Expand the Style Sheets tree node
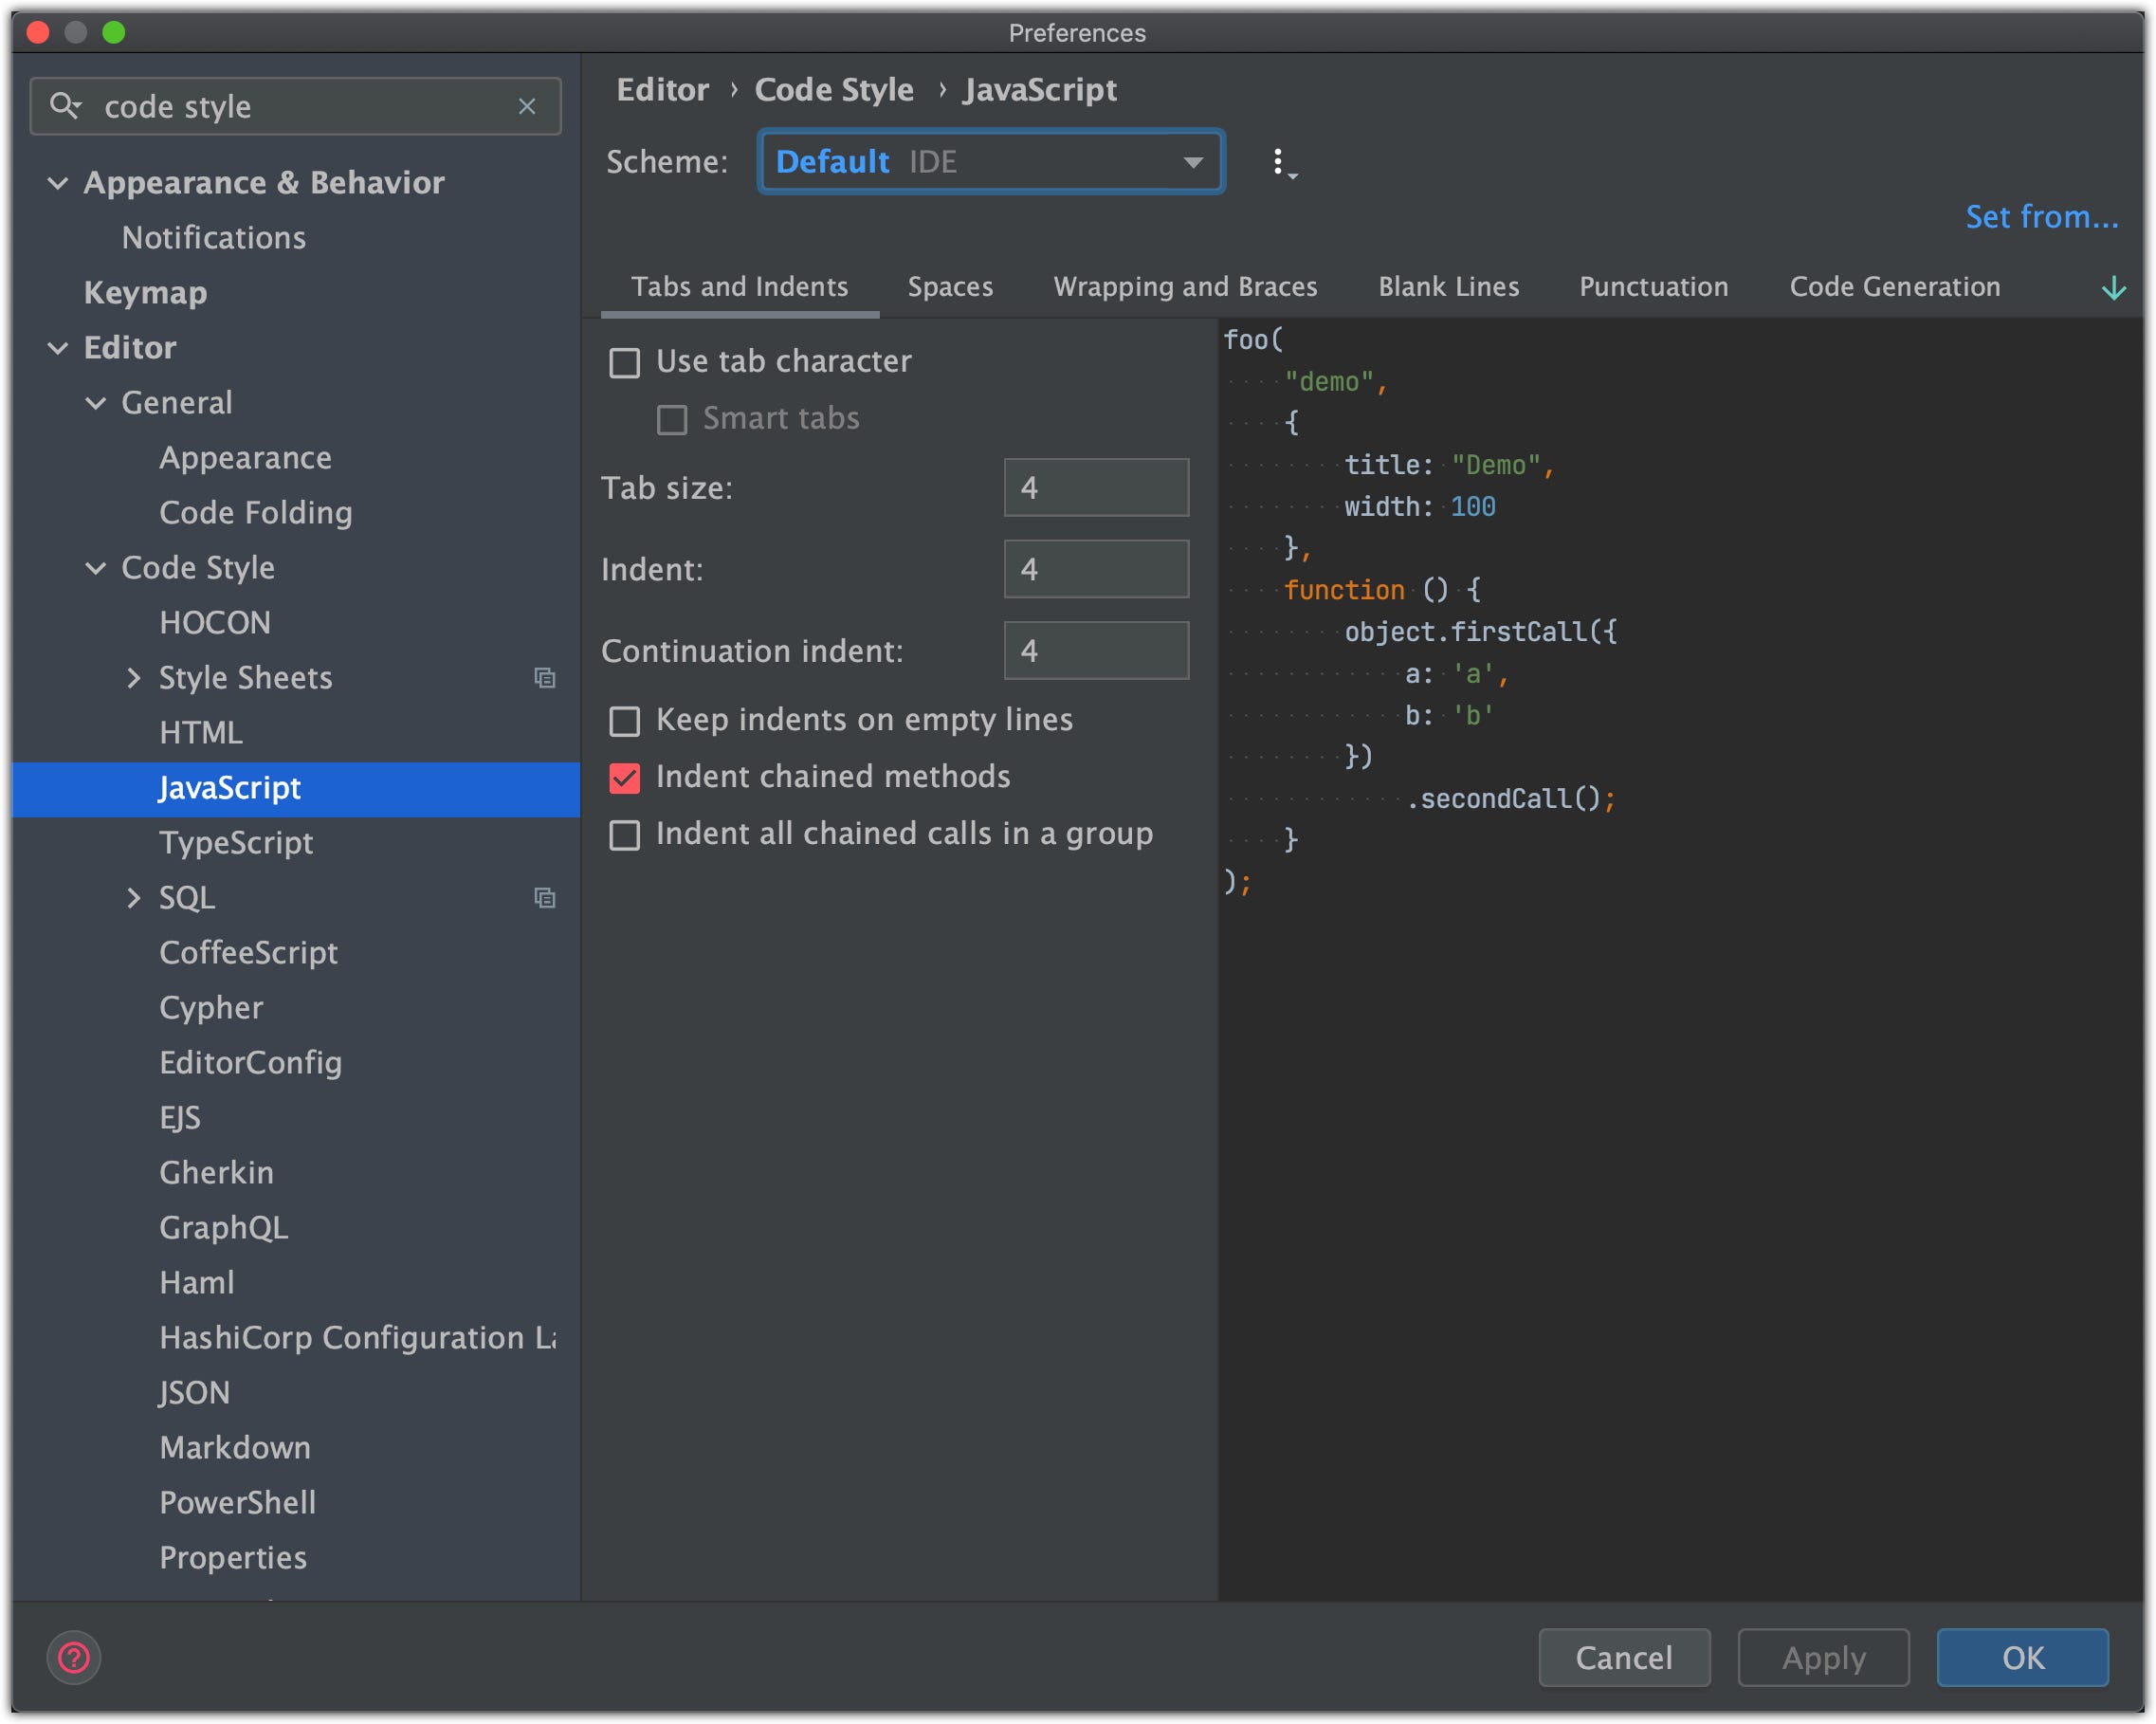2156x1724 pixels. 134,678
